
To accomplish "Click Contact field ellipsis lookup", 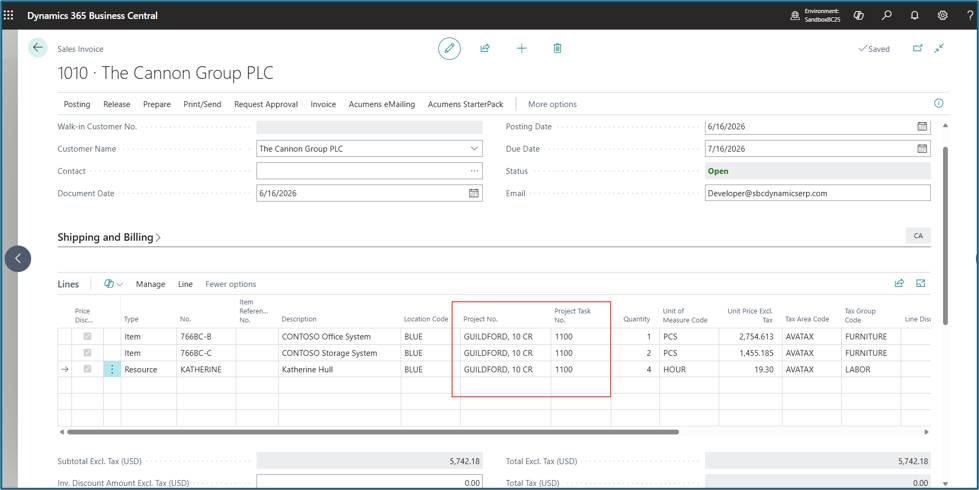I will click(475, 171).
